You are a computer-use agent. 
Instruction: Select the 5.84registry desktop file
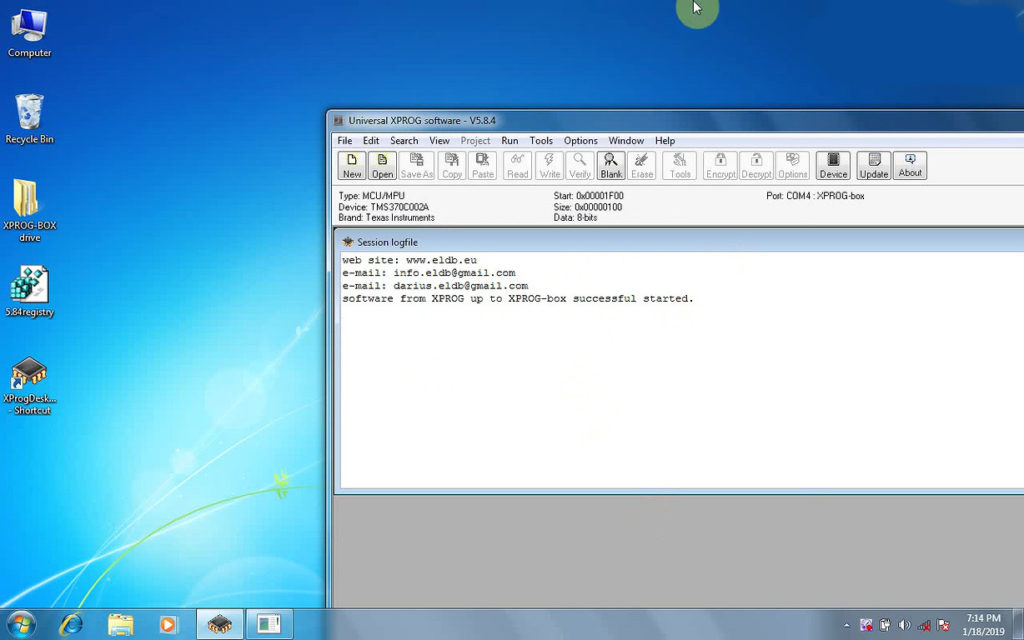(29, 291)
